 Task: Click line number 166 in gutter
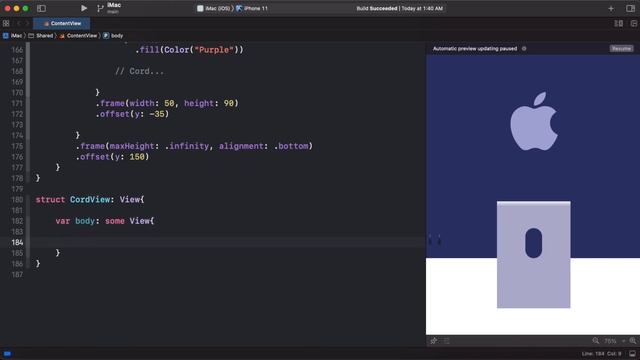[x=17, y=50]
